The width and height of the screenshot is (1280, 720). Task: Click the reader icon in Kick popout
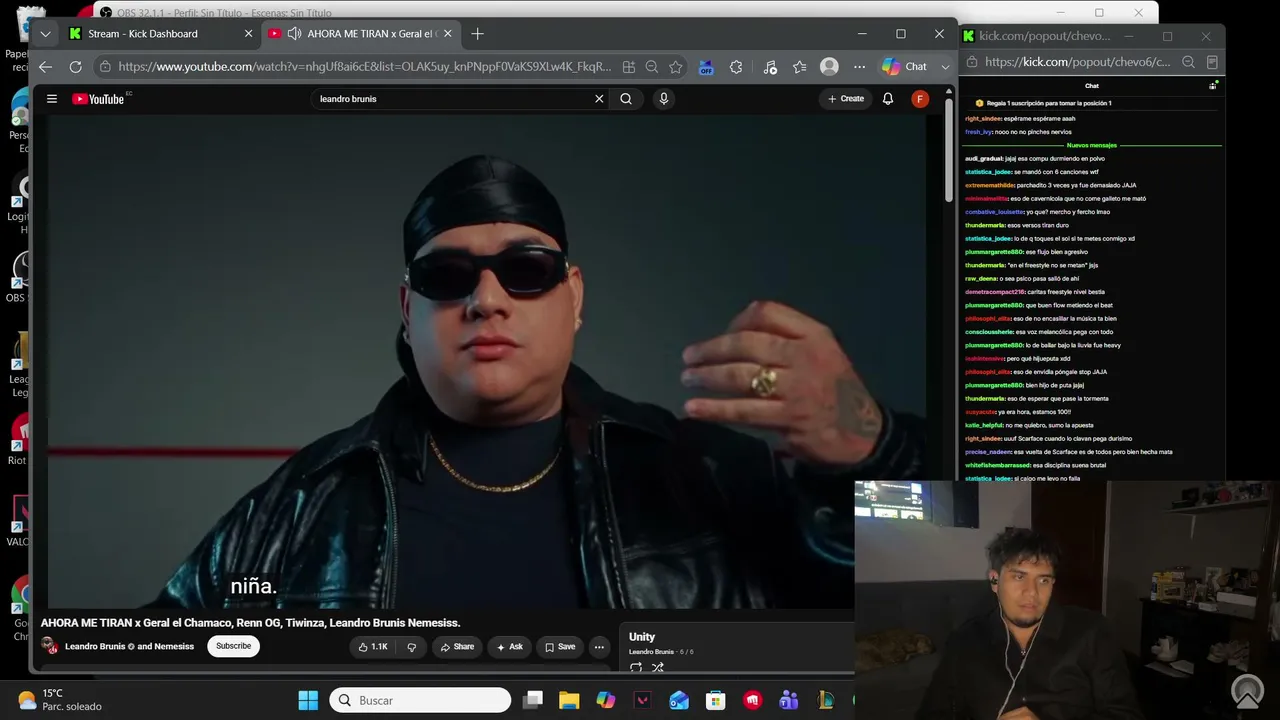coord(1212,62)
